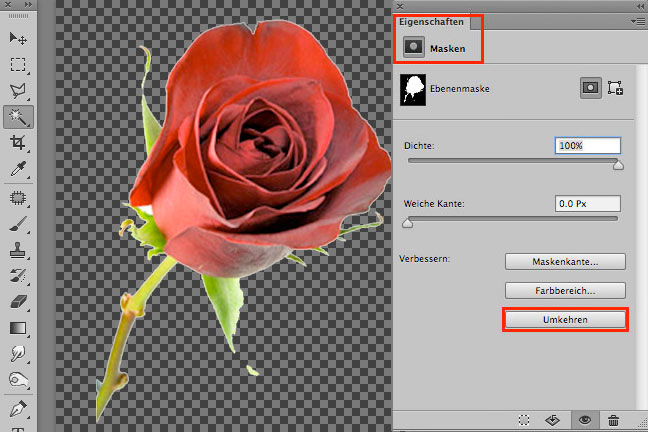The image size is (648, 432).
Task: Collapse the panel with double-arrow icon
Action: (x=637, y=6)
